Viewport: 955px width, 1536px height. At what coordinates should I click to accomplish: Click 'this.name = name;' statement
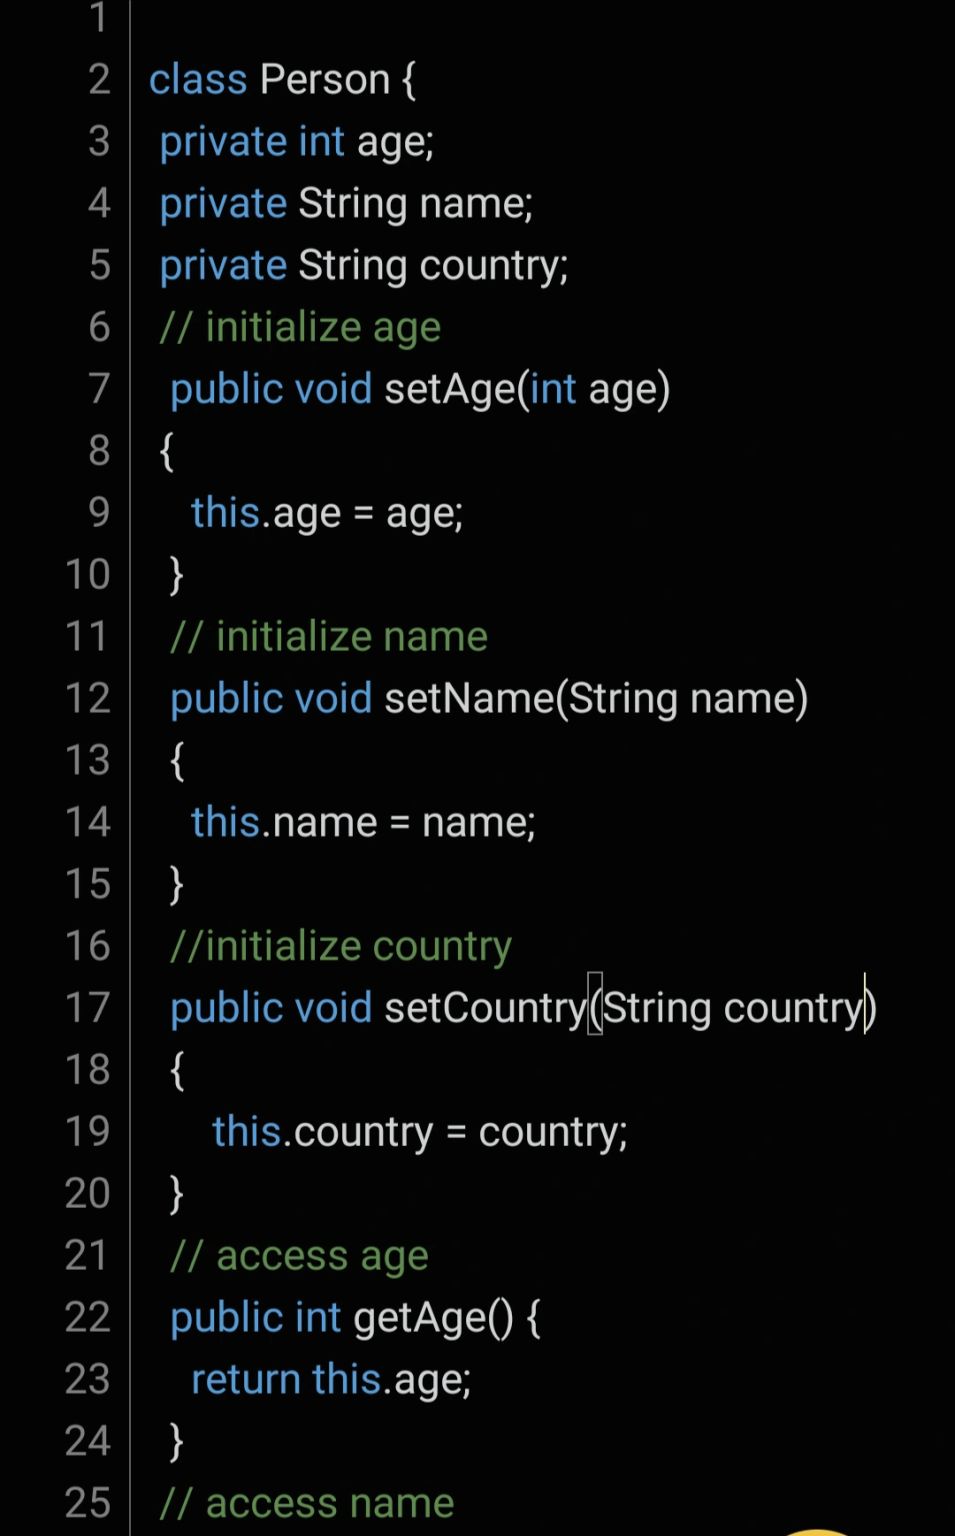click(363, 822)
